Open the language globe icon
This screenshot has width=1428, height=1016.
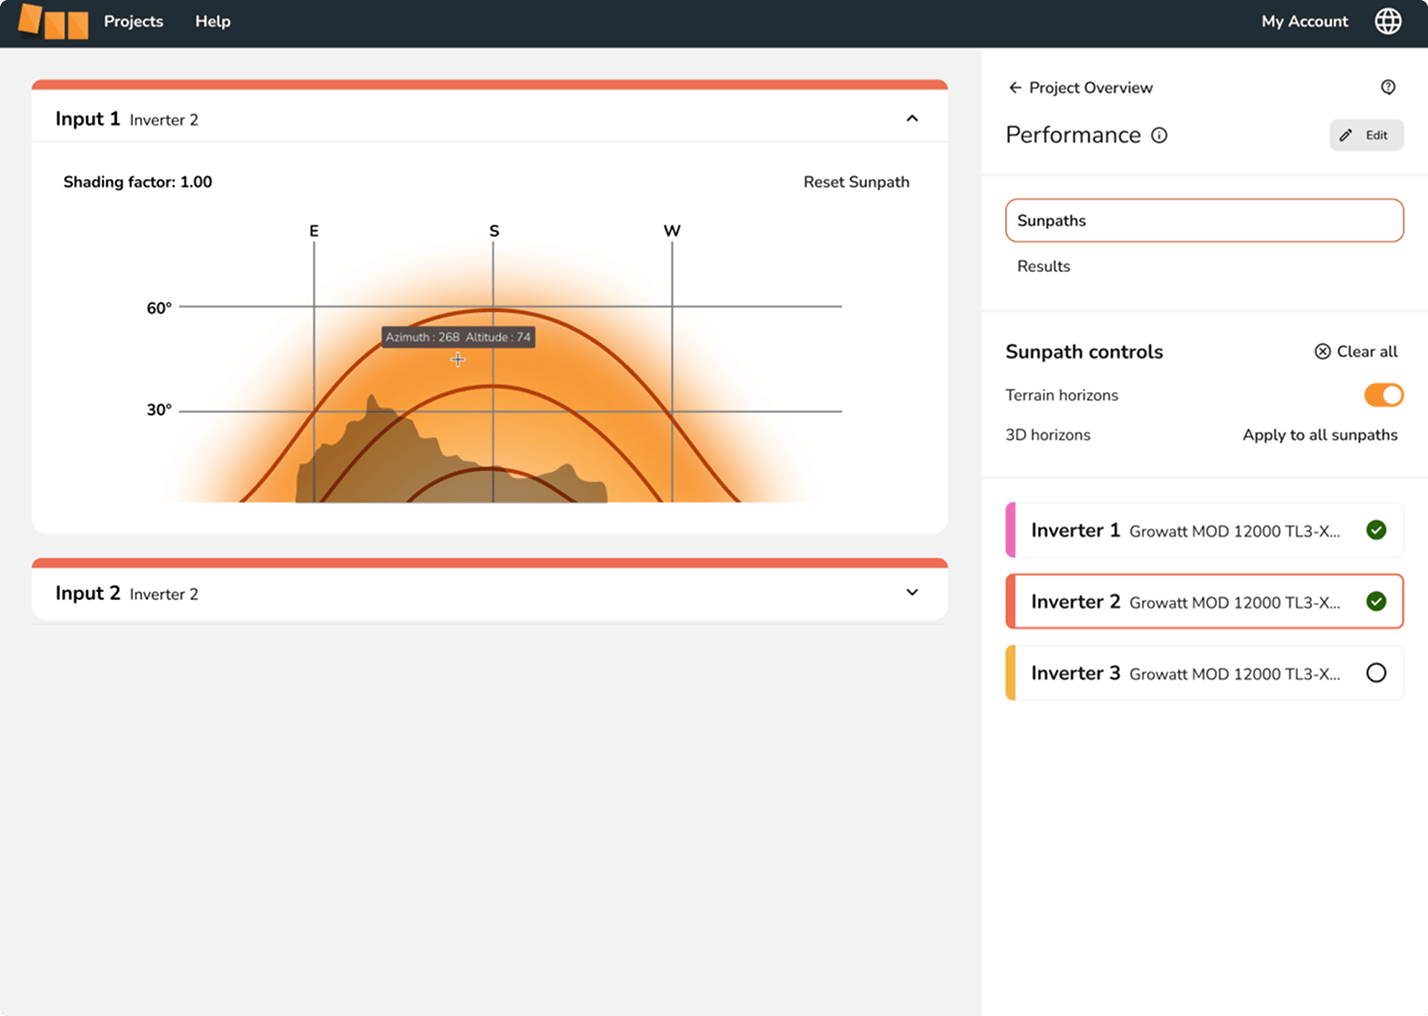[1388, 21]
